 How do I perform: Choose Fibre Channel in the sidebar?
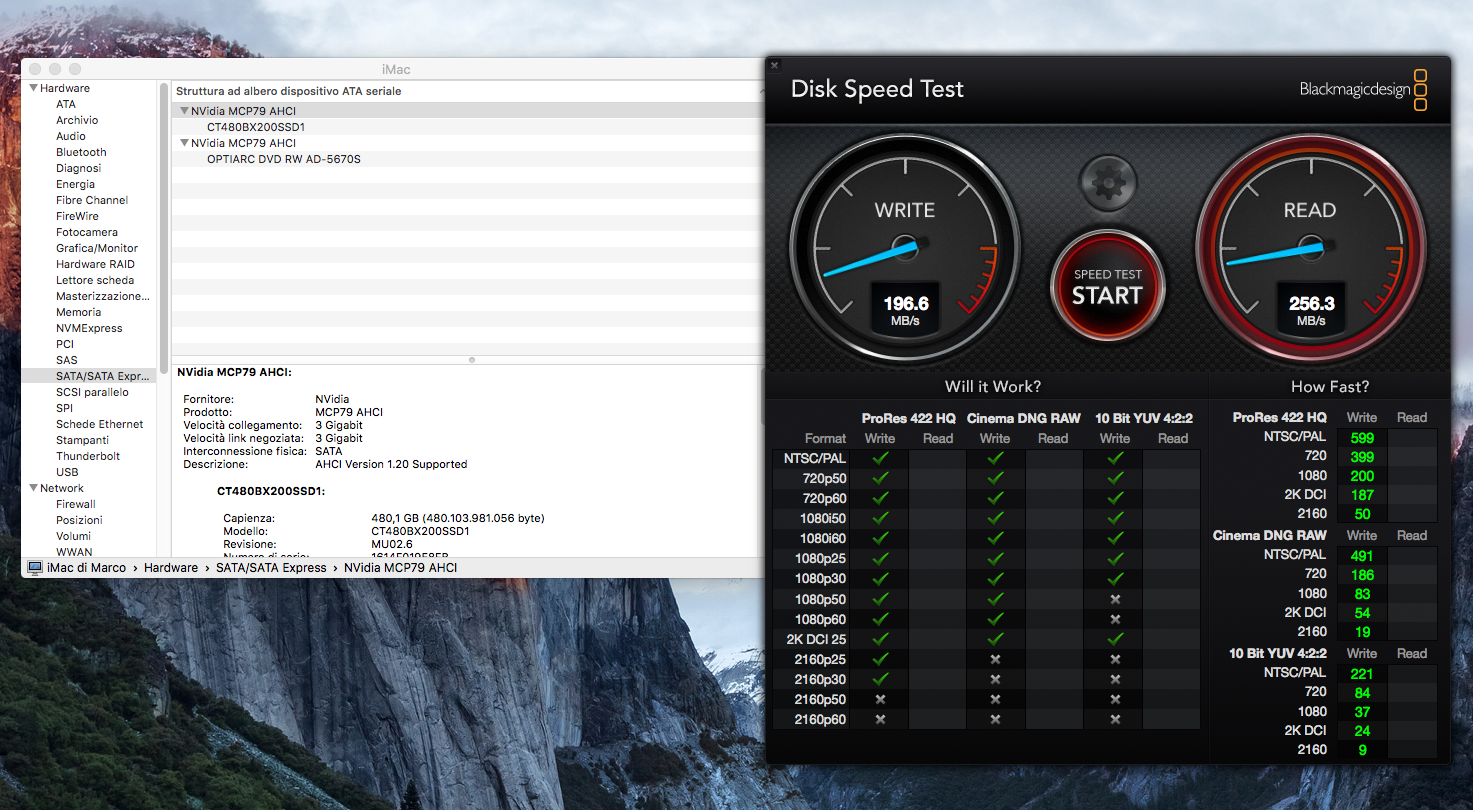click(92, 200)
